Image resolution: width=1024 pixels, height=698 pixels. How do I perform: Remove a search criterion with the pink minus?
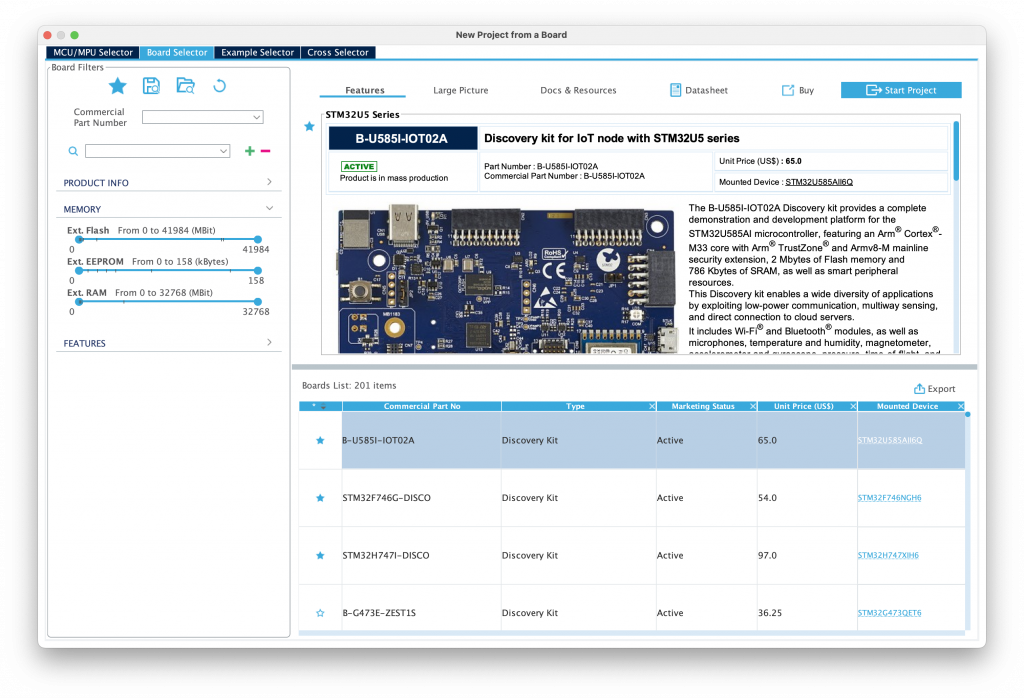click(265, 151)
